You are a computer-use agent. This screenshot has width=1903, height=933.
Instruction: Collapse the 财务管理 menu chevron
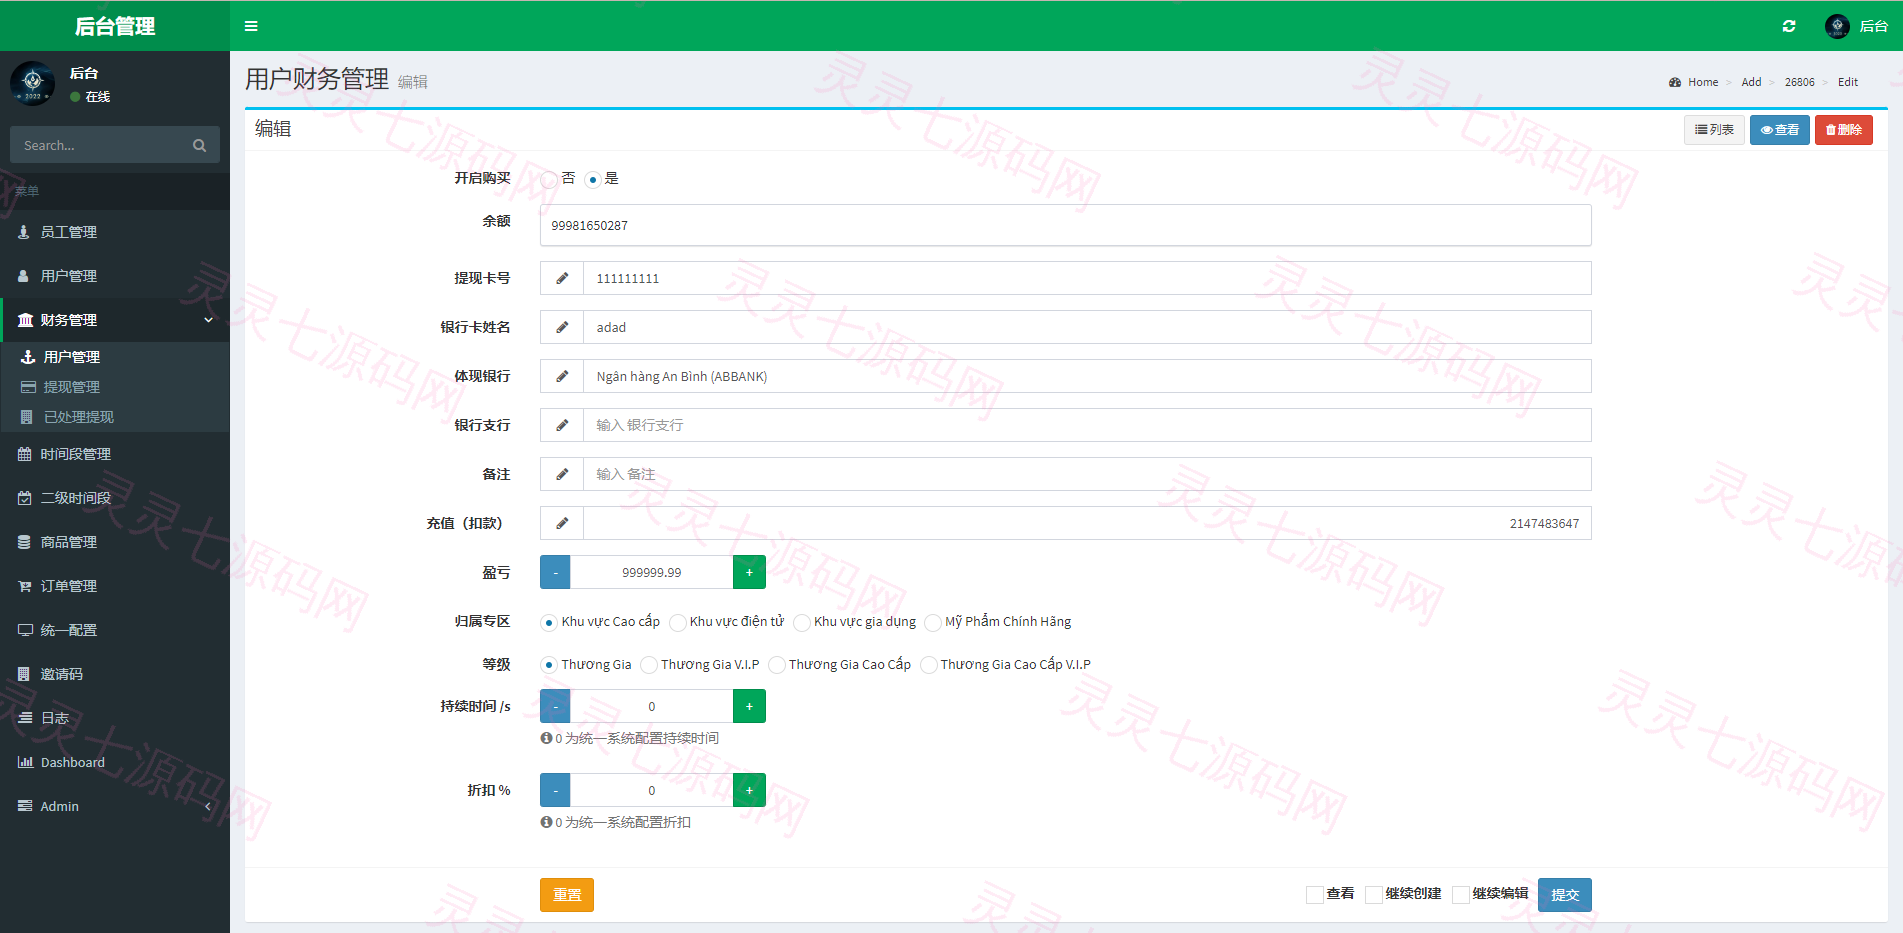[x=209, y=320]
